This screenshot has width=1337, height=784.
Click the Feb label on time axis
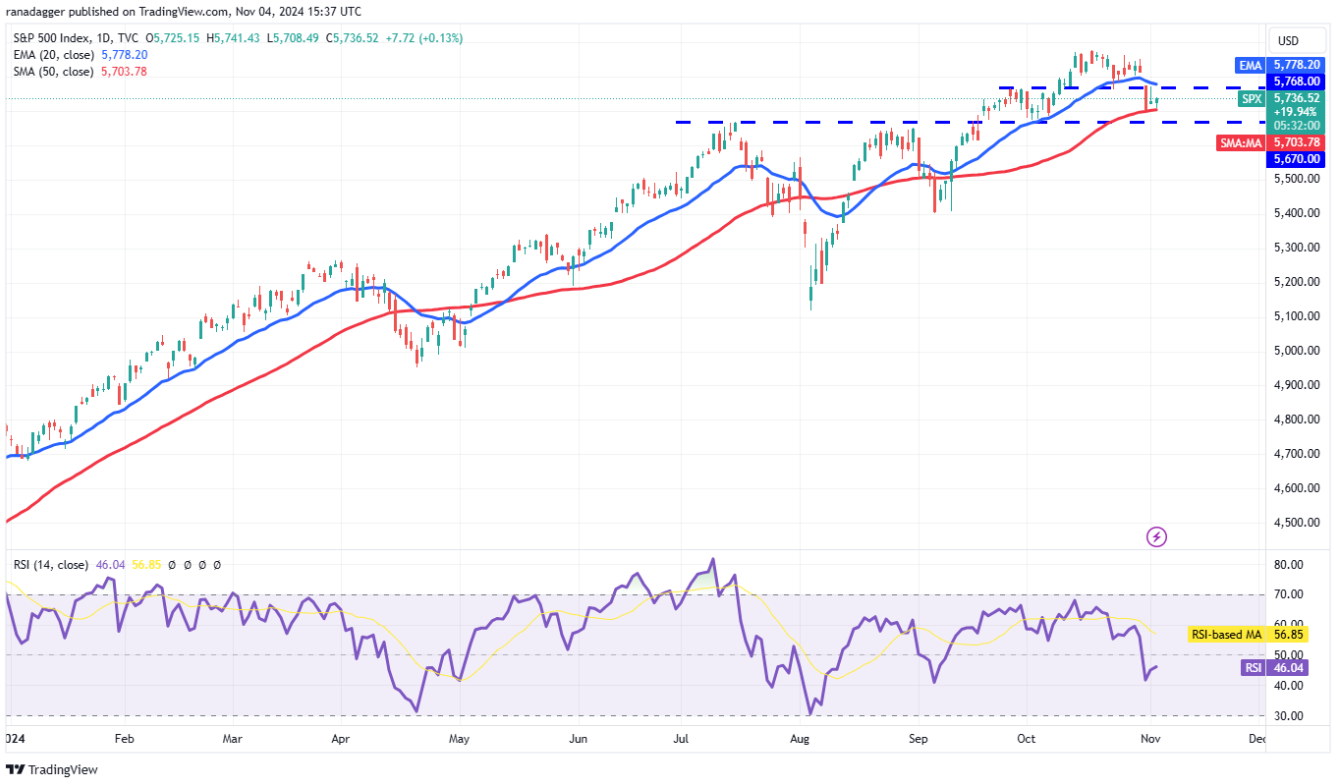click(x=124, y=740)
